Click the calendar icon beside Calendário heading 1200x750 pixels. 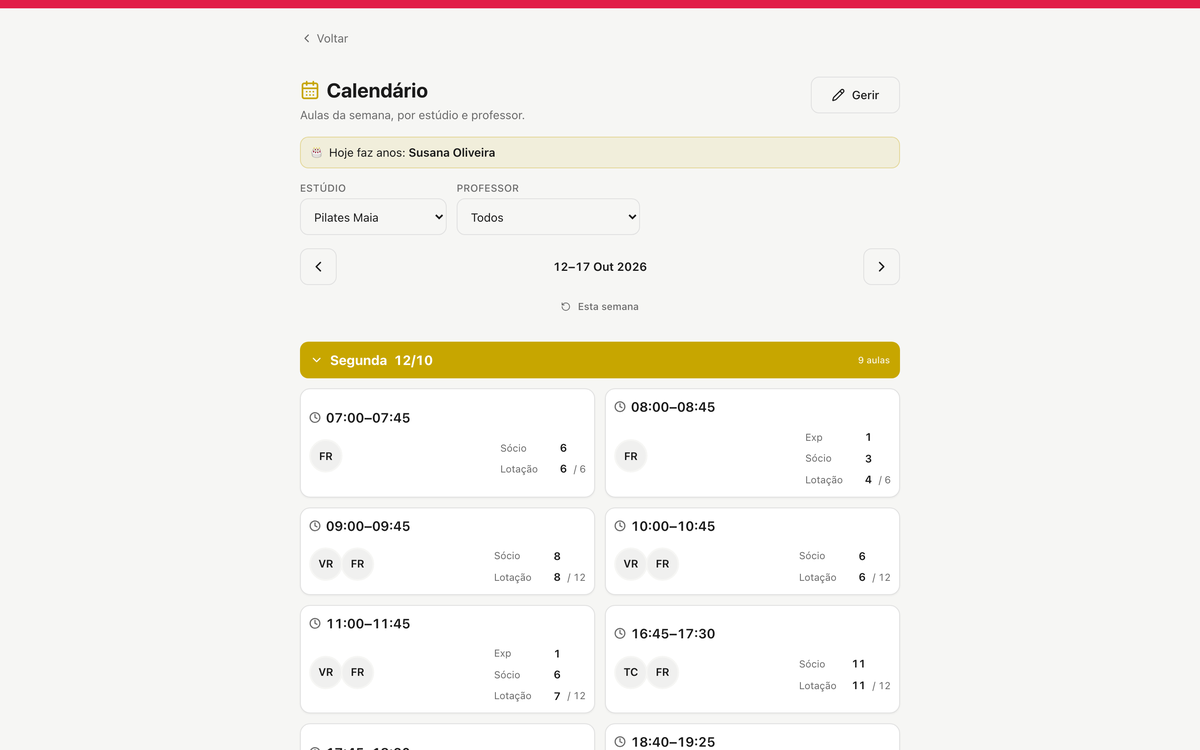(x=310, y=90)
